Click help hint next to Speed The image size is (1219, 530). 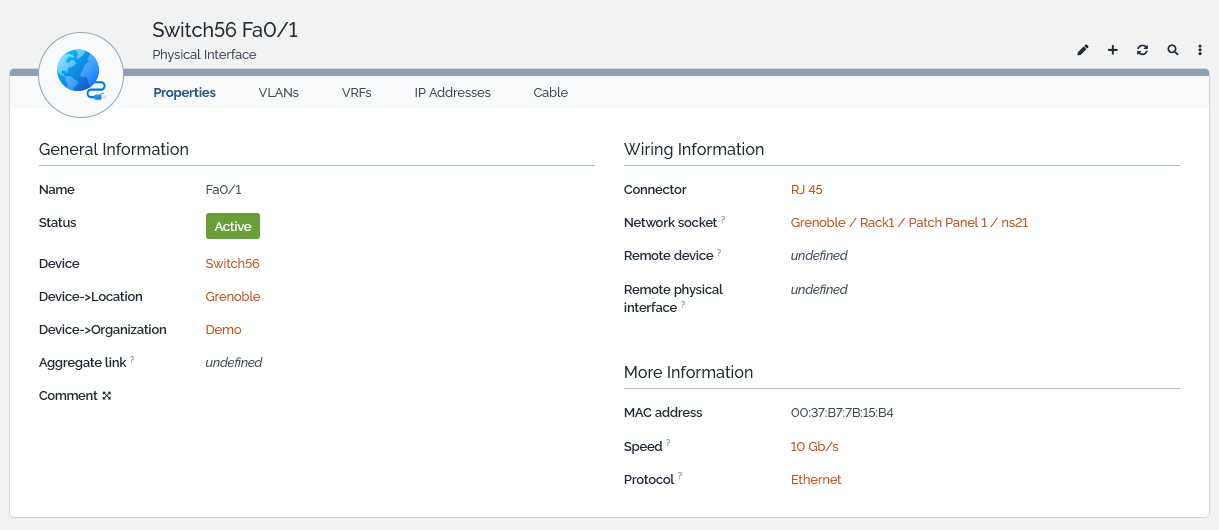[x=668, y=443]
